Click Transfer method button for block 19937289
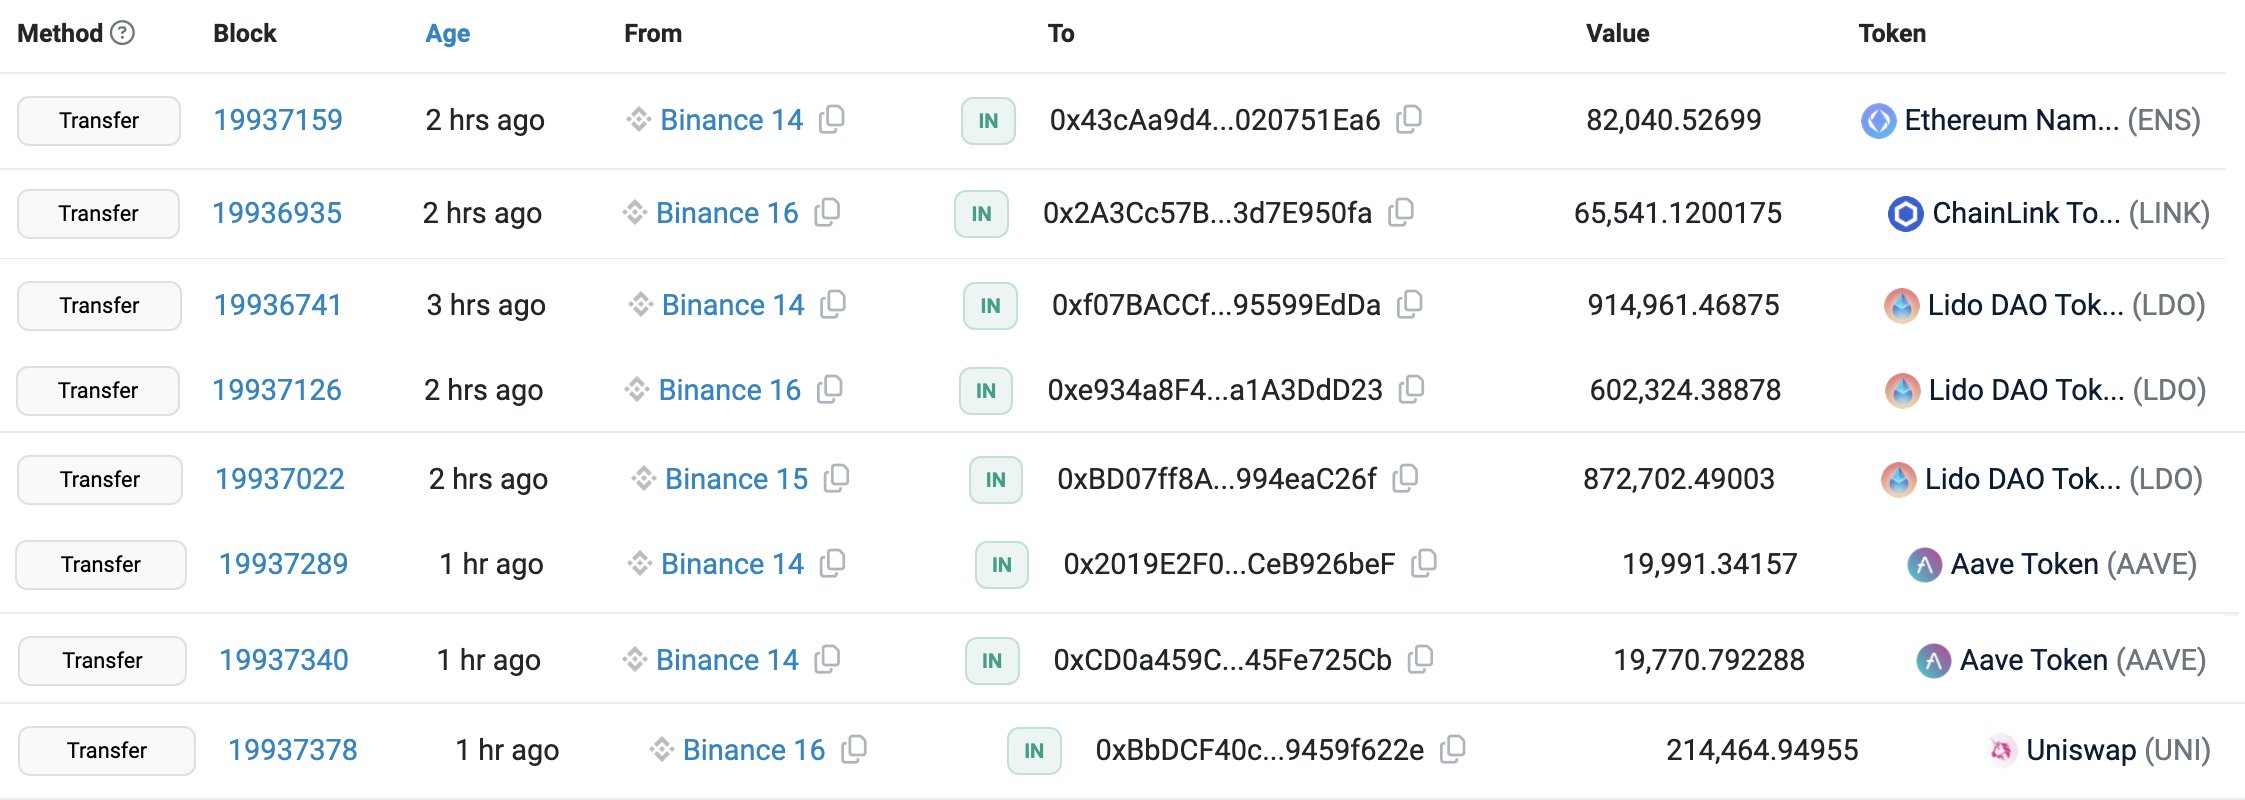The height and width of the screenshot is (800, 2245). pyautogui.click(x=100, y=564)
